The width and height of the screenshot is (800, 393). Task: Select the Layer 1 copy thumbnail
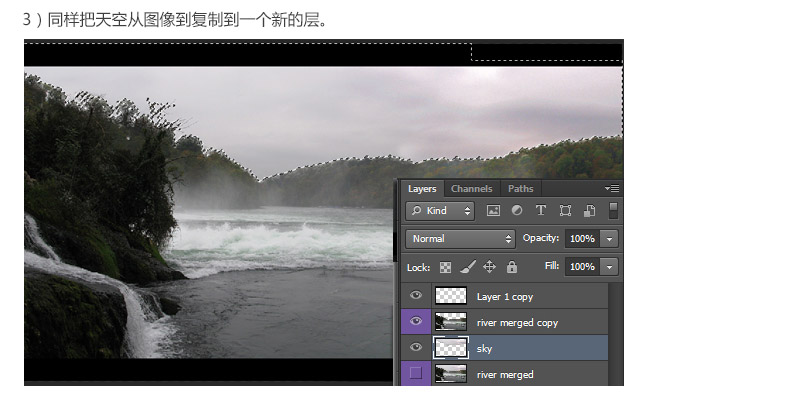pyautogui.click(x=451, y=296)
